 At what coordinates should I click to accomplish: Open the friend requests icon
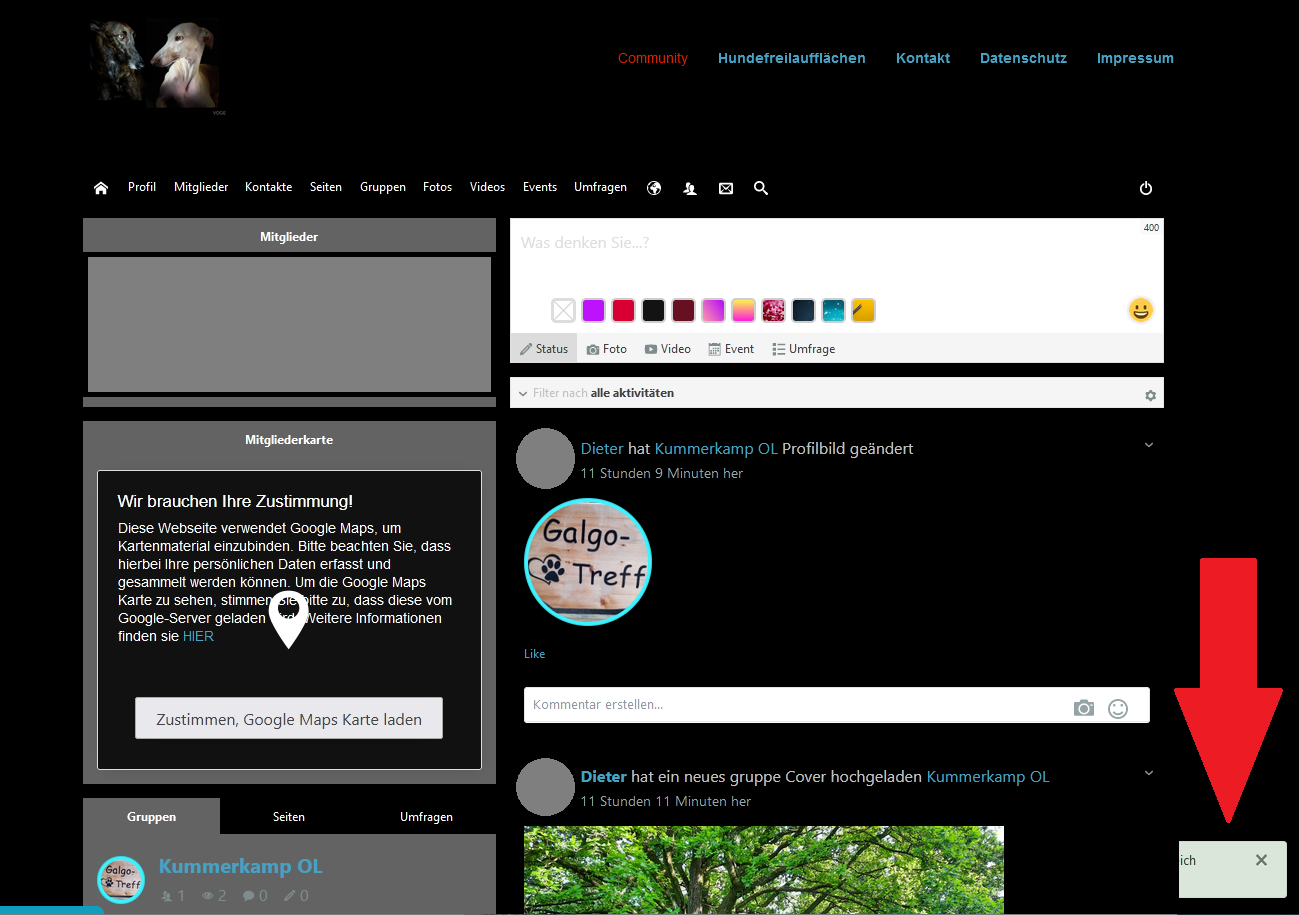click(690, 188)
